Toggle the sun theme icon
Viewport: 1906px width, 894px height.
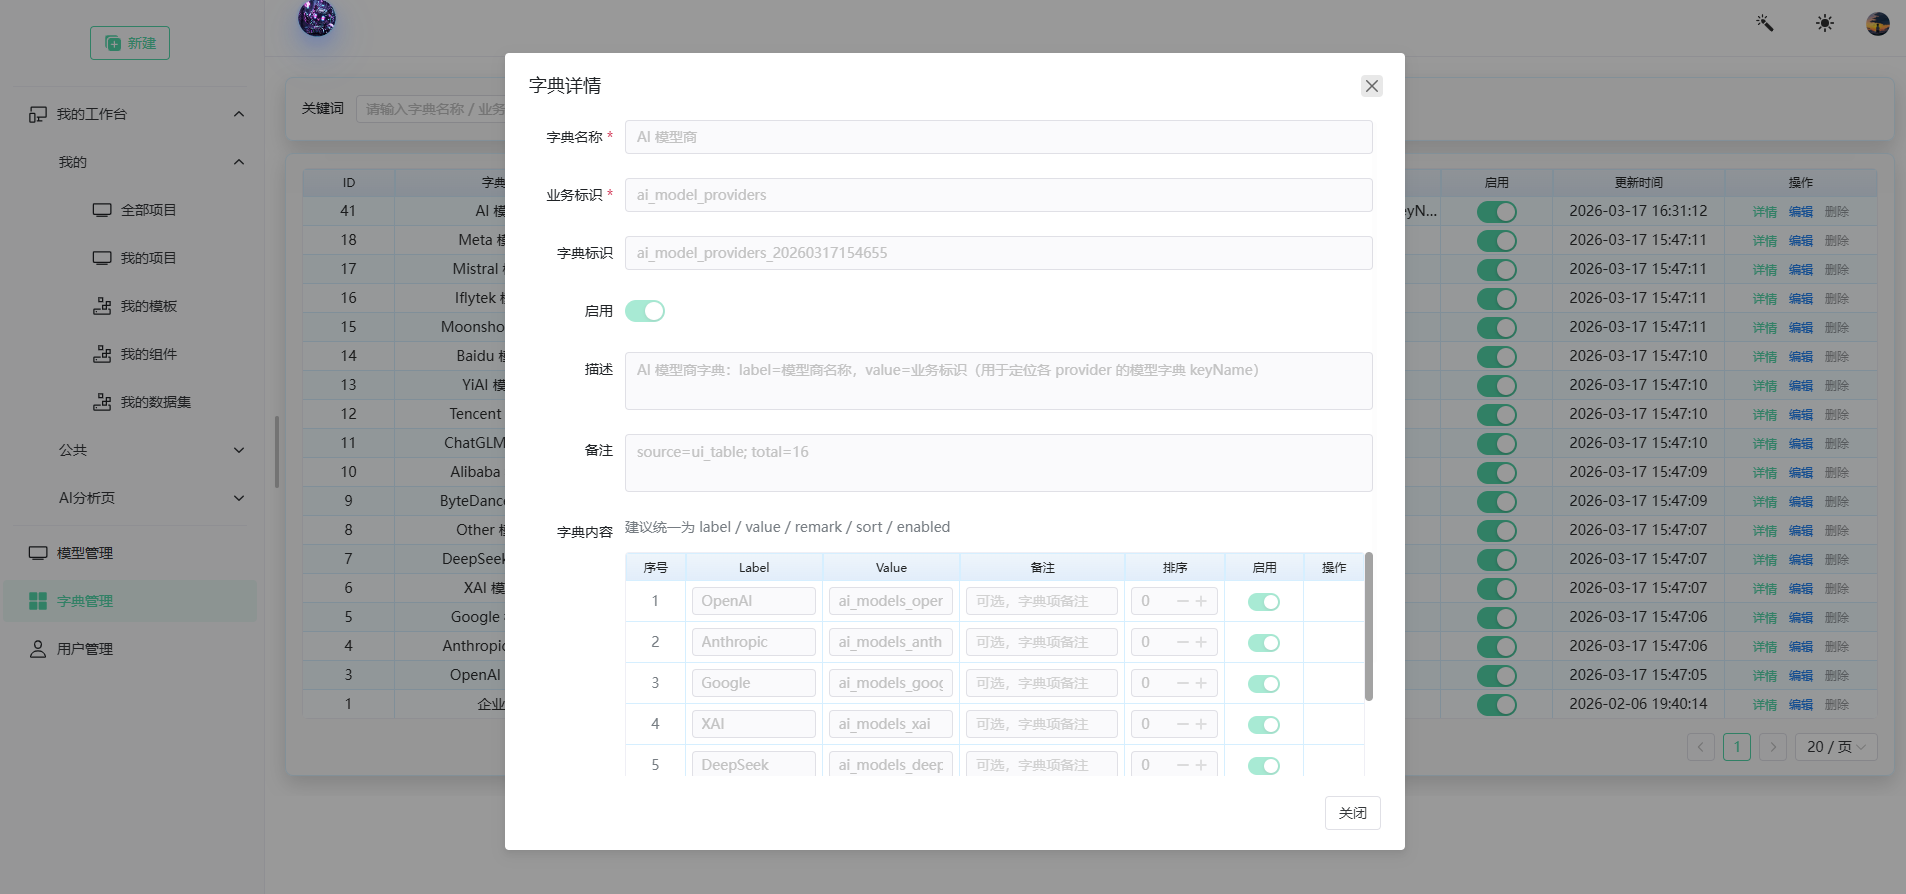point(1825,23)
